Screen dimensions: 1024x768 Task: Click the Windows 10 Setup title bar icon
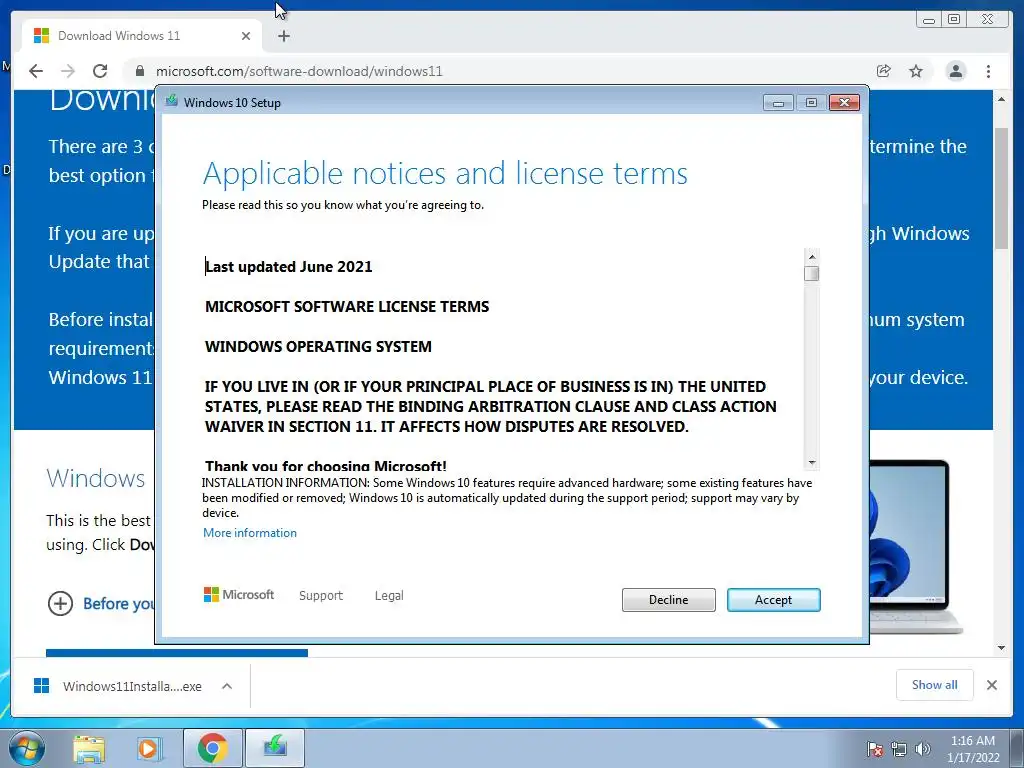(172, 101)
